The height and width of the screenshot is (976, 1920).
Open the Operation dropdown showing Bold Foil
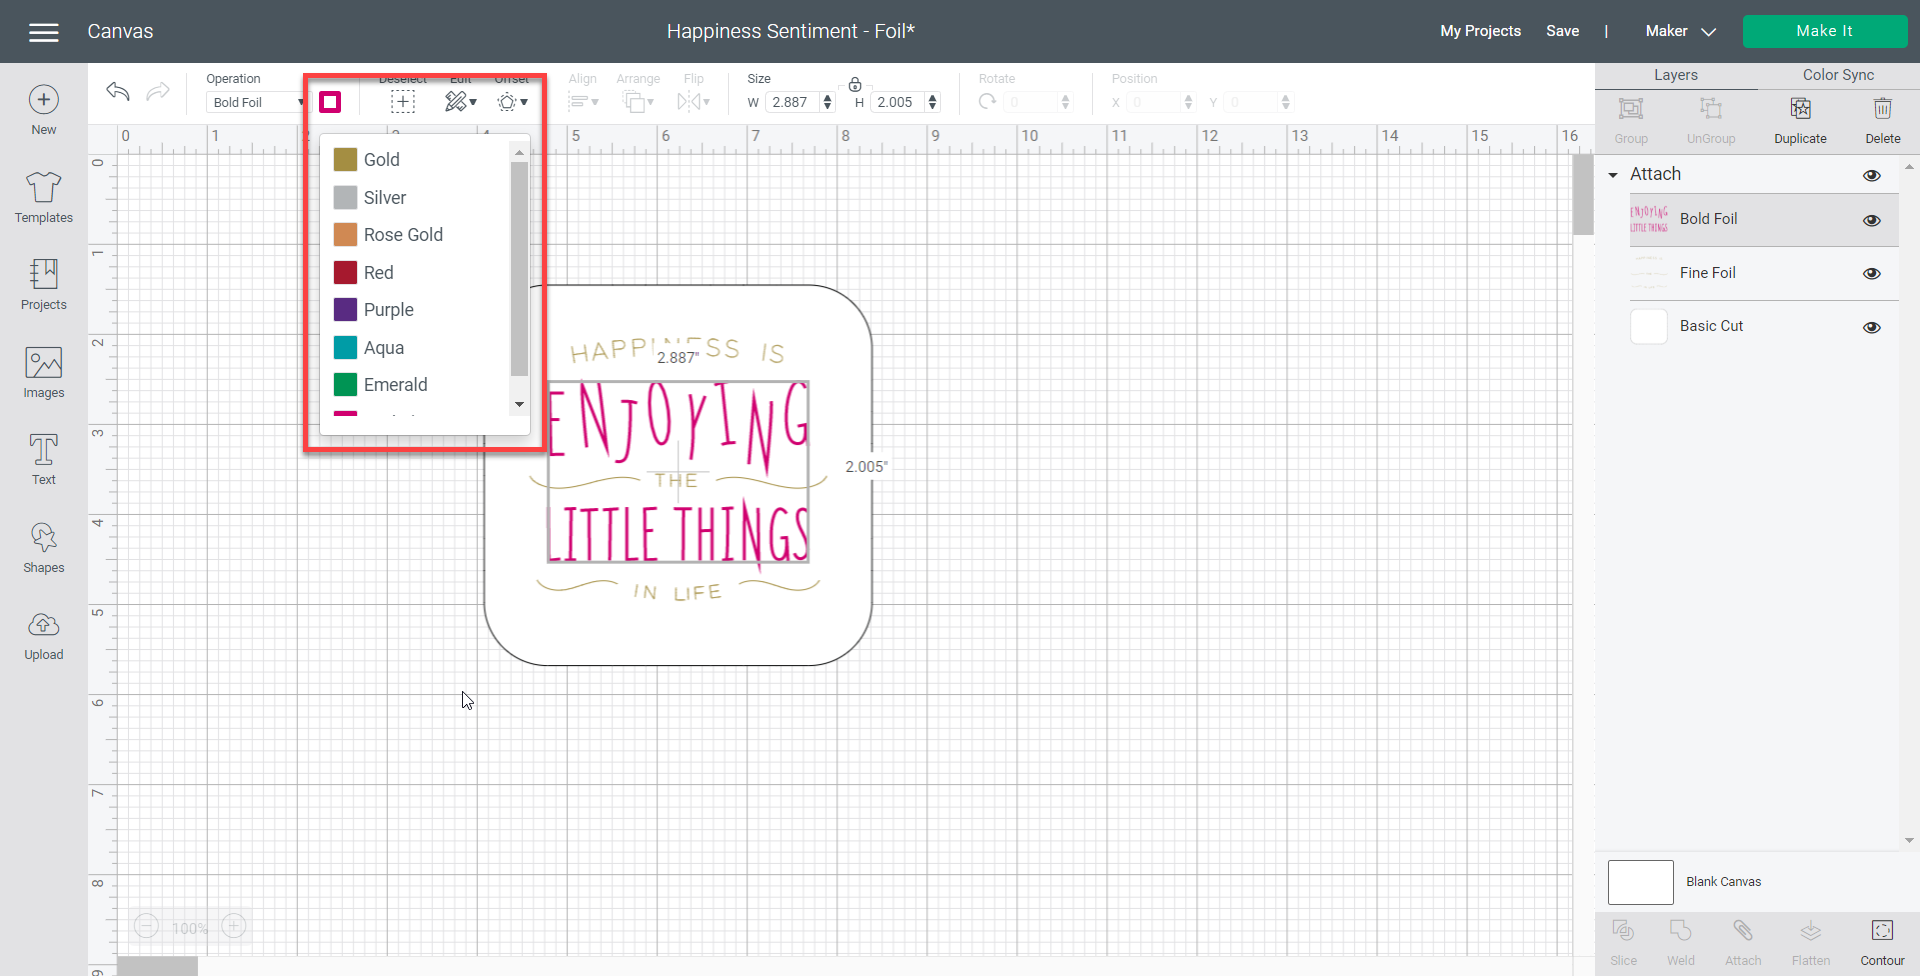(x=256, y=102)
